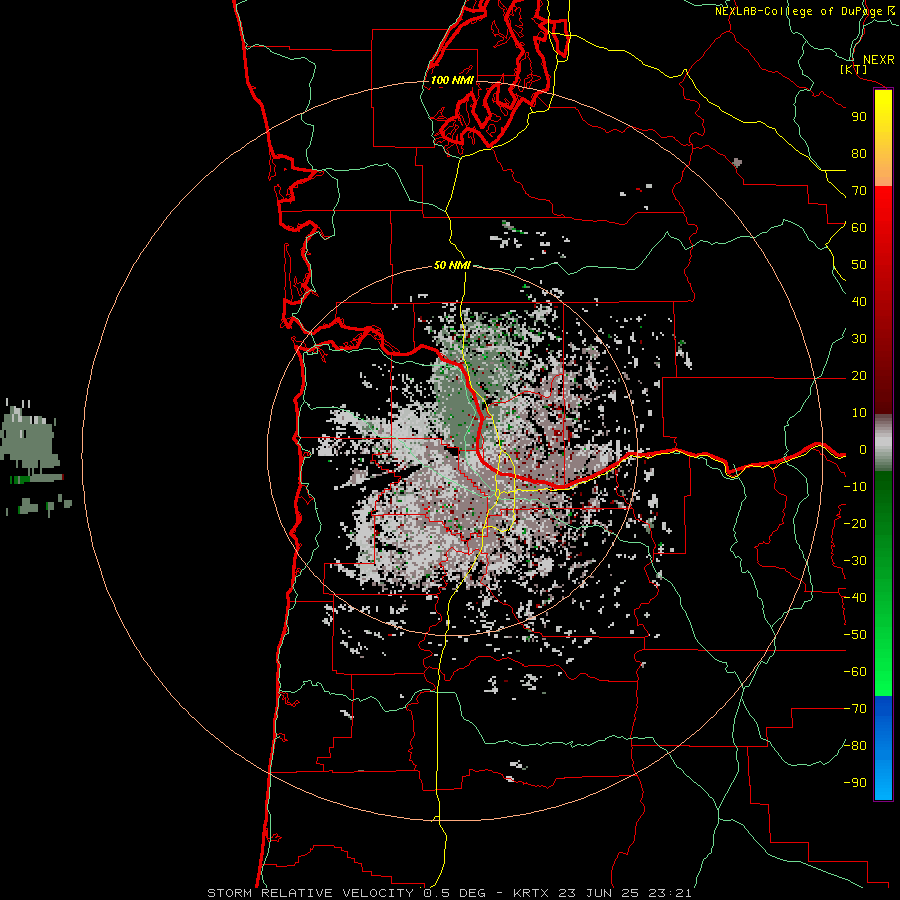Viewport: 900px width, 900px height.
Task: Click the gray zero-velocity segment of color bar
Action: pyautogui.click(x=883, y=442)
